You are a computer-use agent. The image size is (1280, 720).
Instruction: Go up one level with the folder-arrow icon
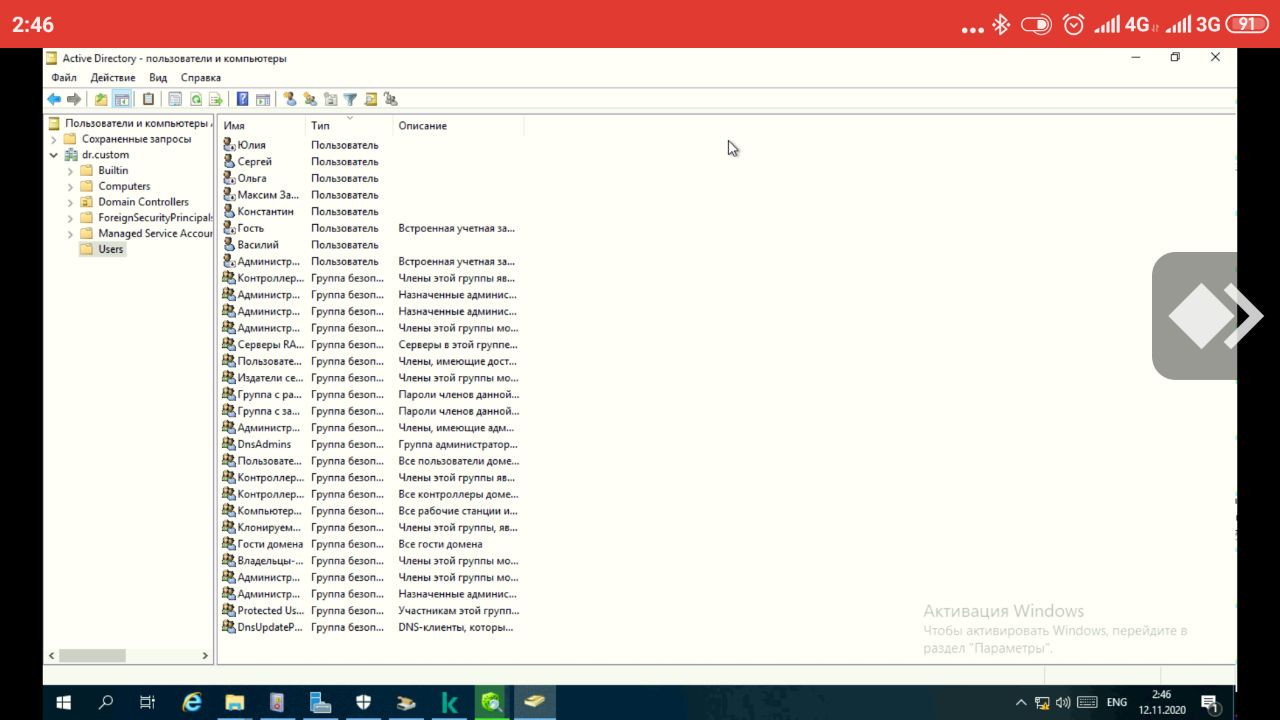point(101,99)
